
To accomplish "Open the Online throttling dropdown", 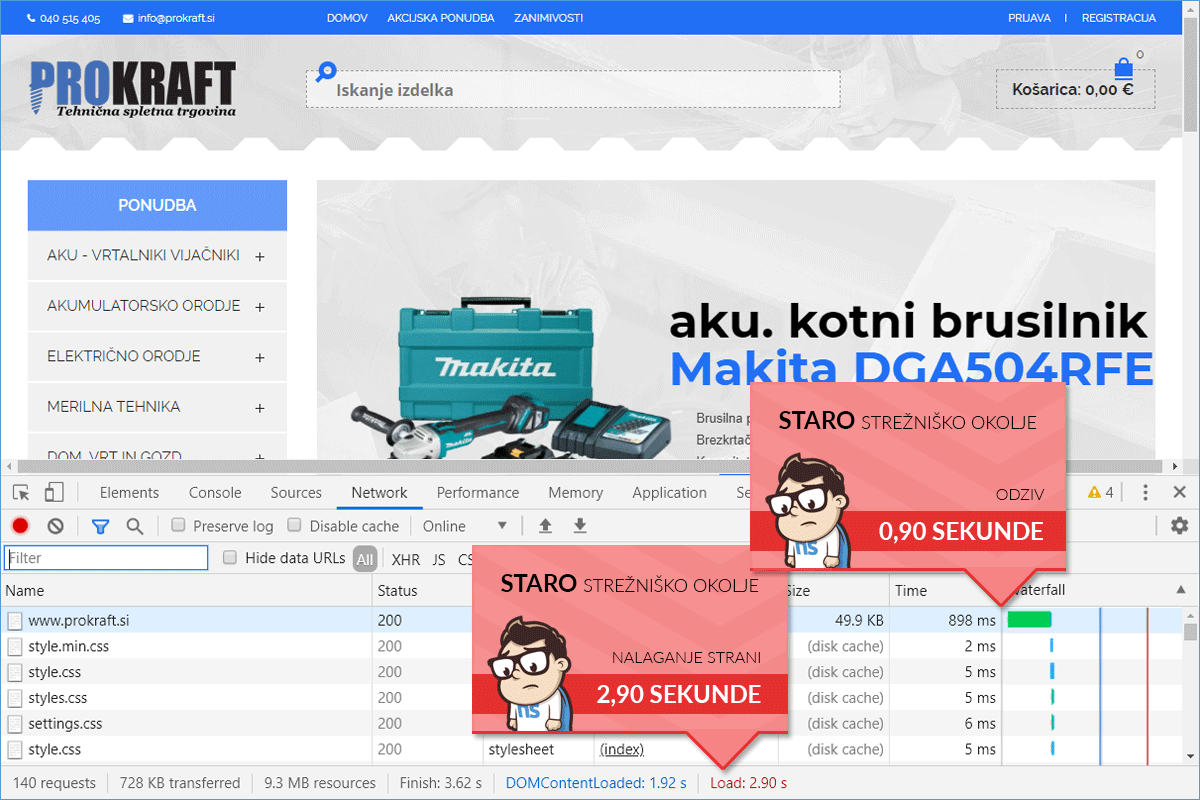I will 465,526.
